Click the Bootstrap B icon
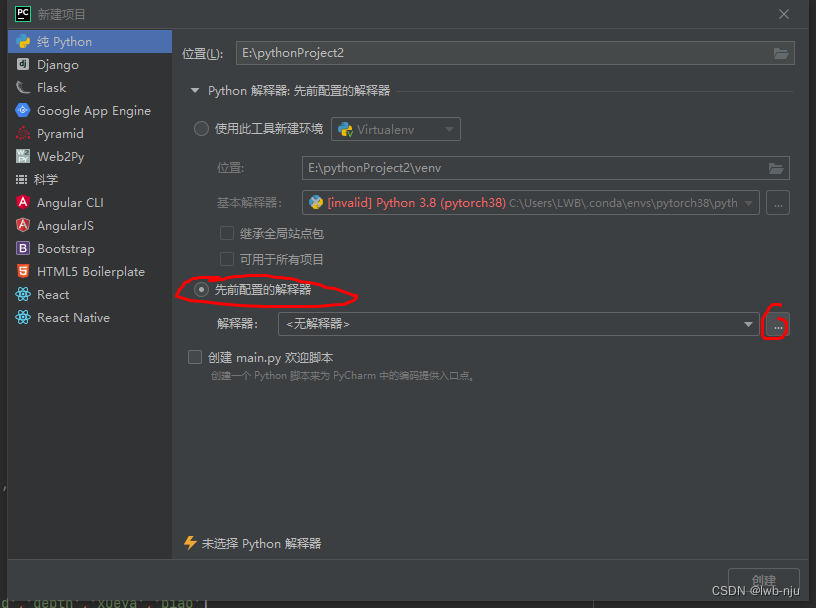Screen dimensions: 816x608 click(23, 248)
